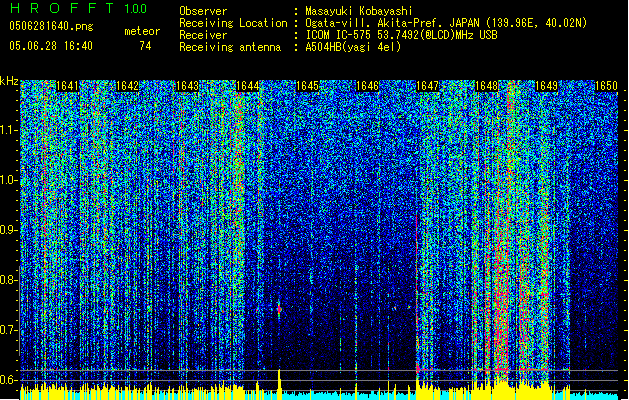The height and width of the screenshot is (400, 629).
Task: Click the meteor label
Action: tap(142, 31)
